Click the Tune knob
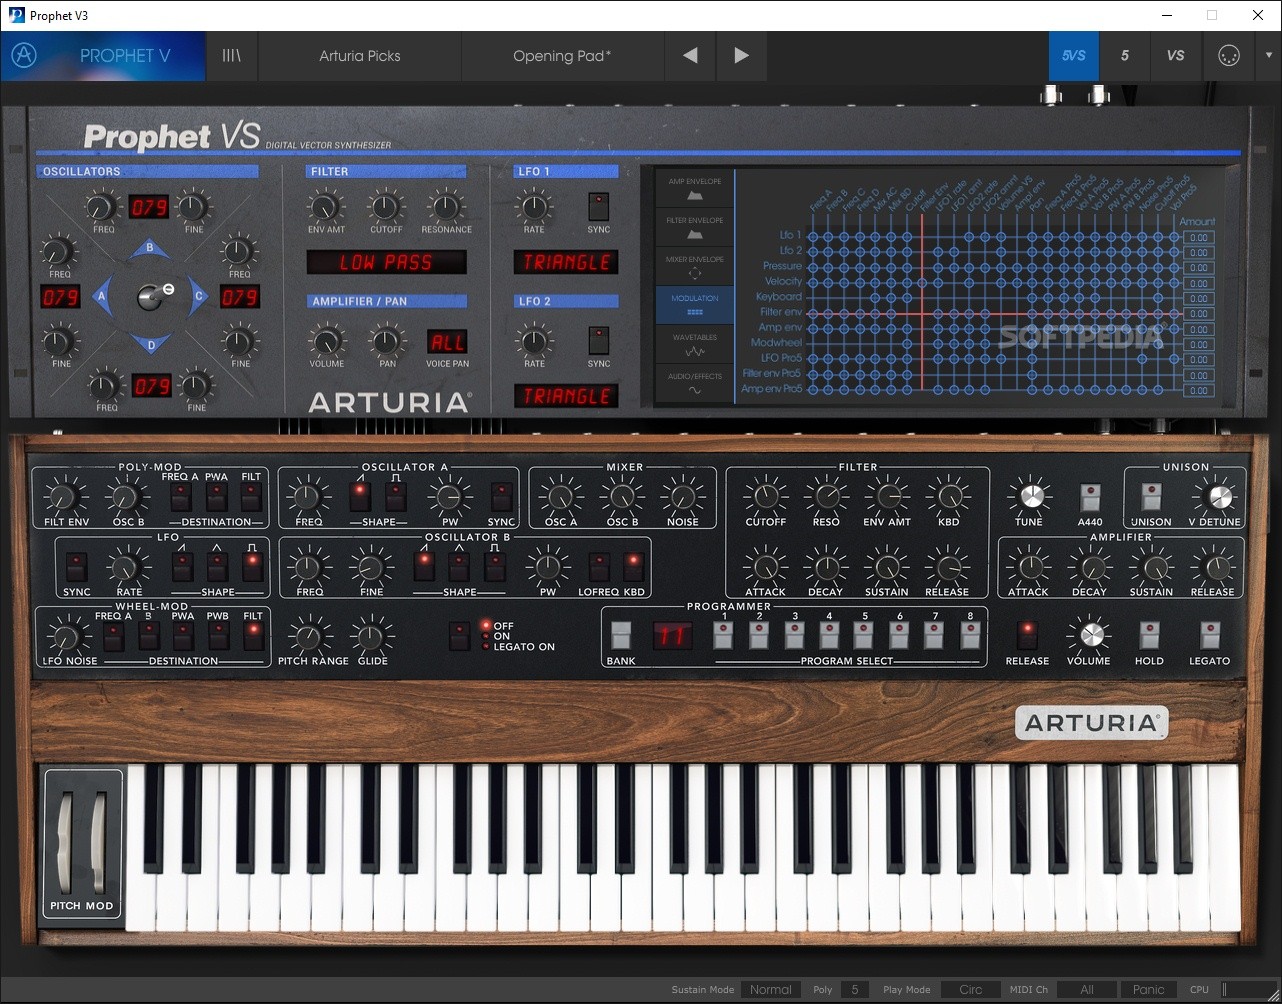Viewport: 1282px width, 1004px height. (1030, 496)
